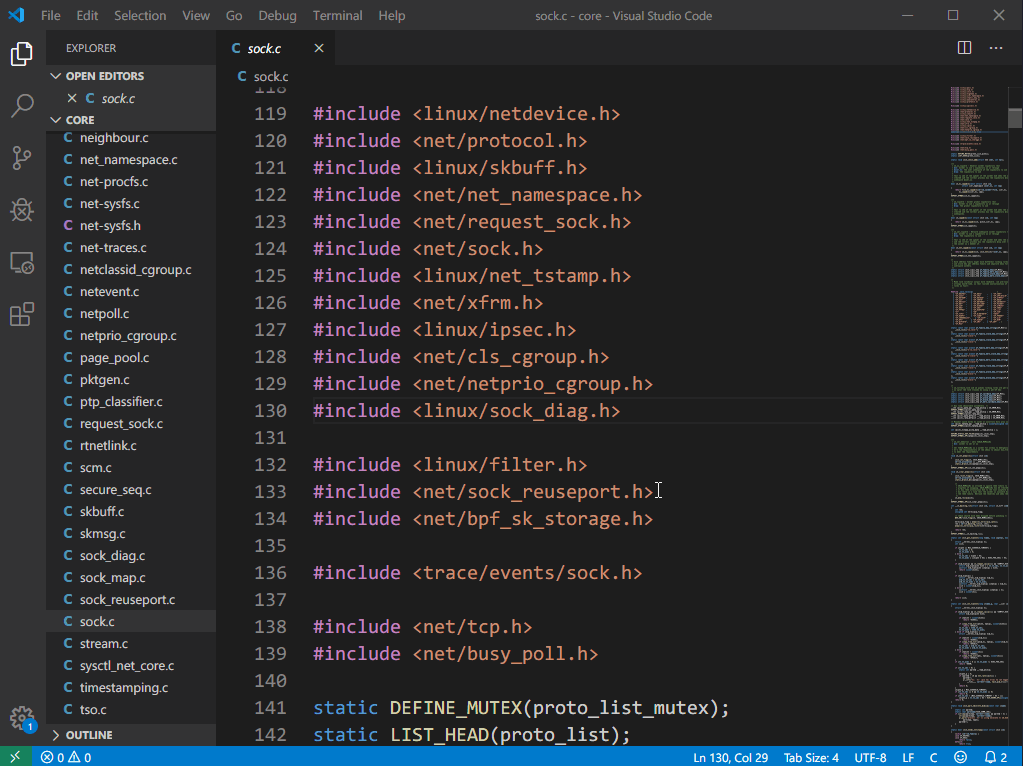Click the VS Code logo icon
Viewport: 1023px width, 766px height.
tap(16, 15)
